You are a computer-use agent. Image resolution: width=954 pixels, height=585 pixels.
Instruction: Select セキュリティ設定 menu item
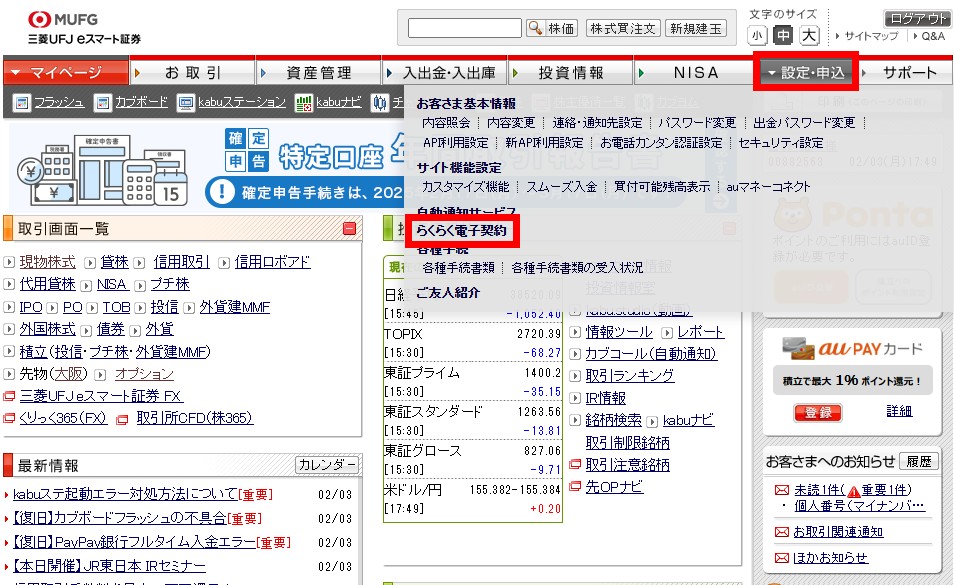coord(781,143)
